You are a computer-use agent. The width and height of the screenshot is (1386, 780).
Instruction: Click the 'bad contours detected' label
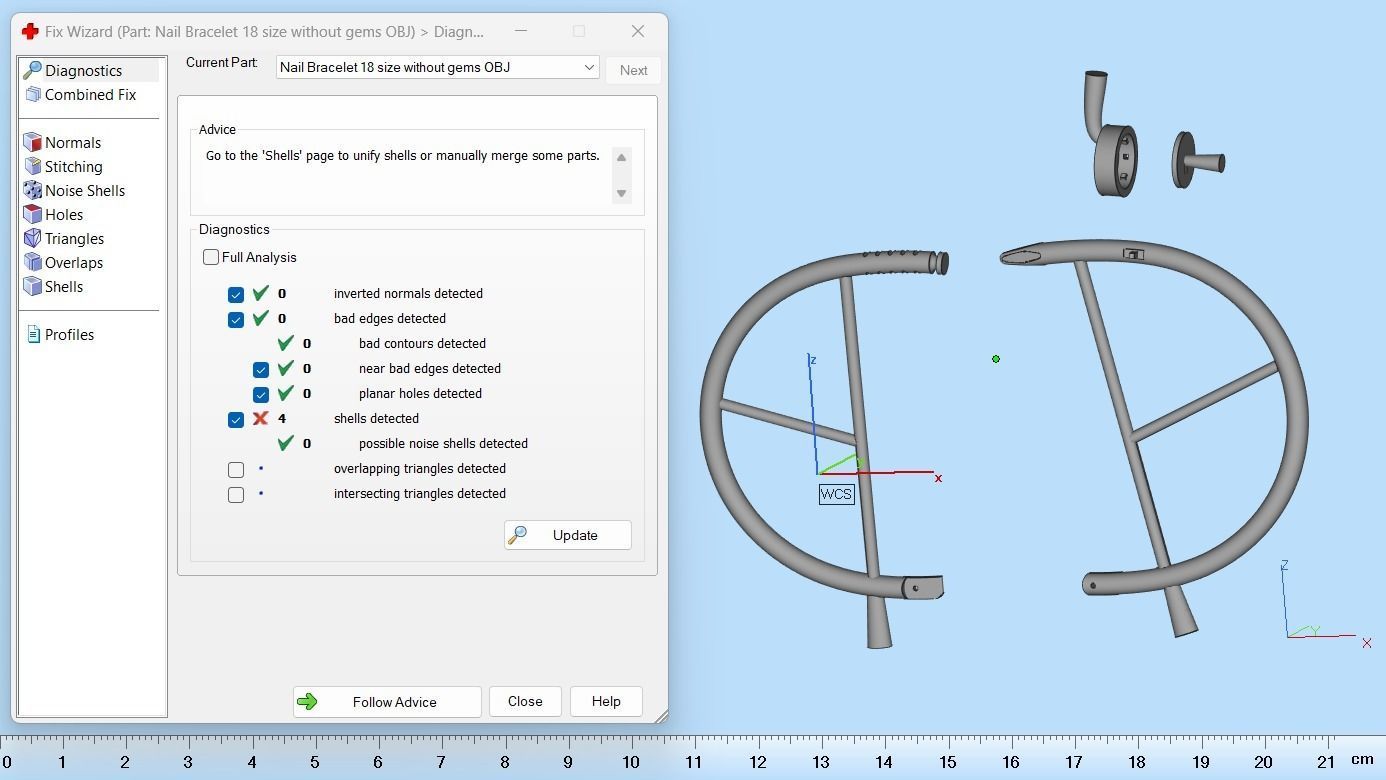coord(422,344)
